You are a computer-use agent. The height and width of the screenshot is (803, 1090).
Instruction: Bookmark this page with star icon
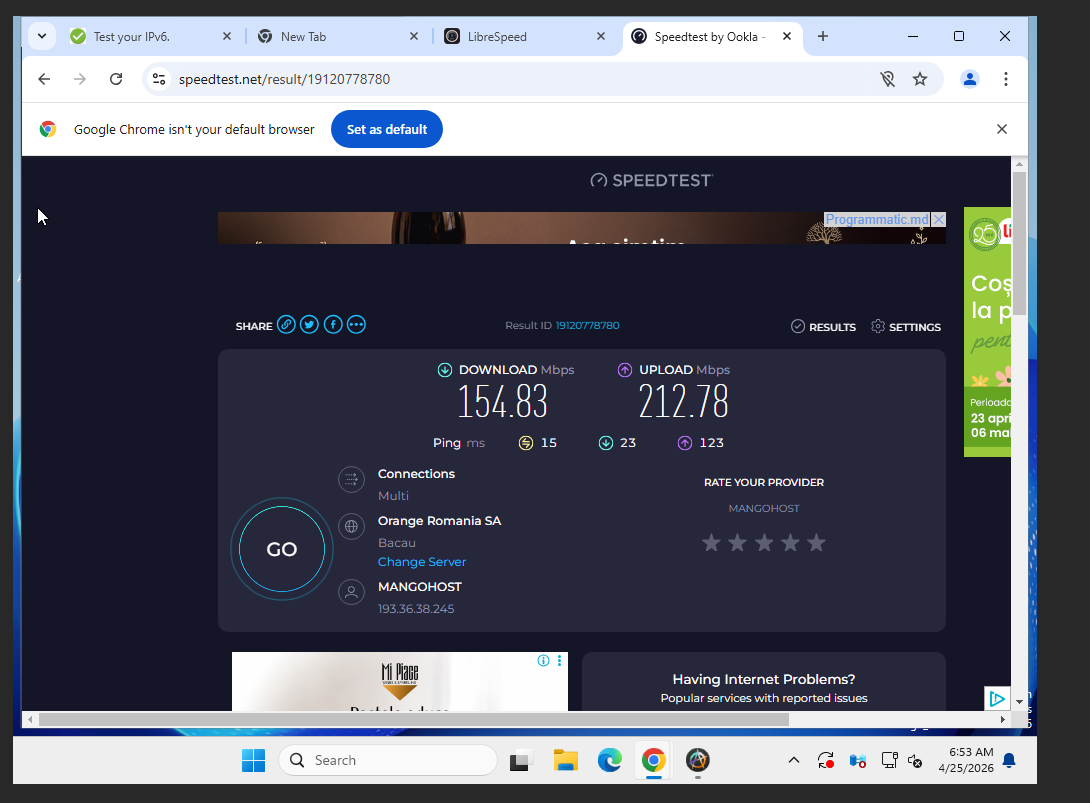(920, 79)
